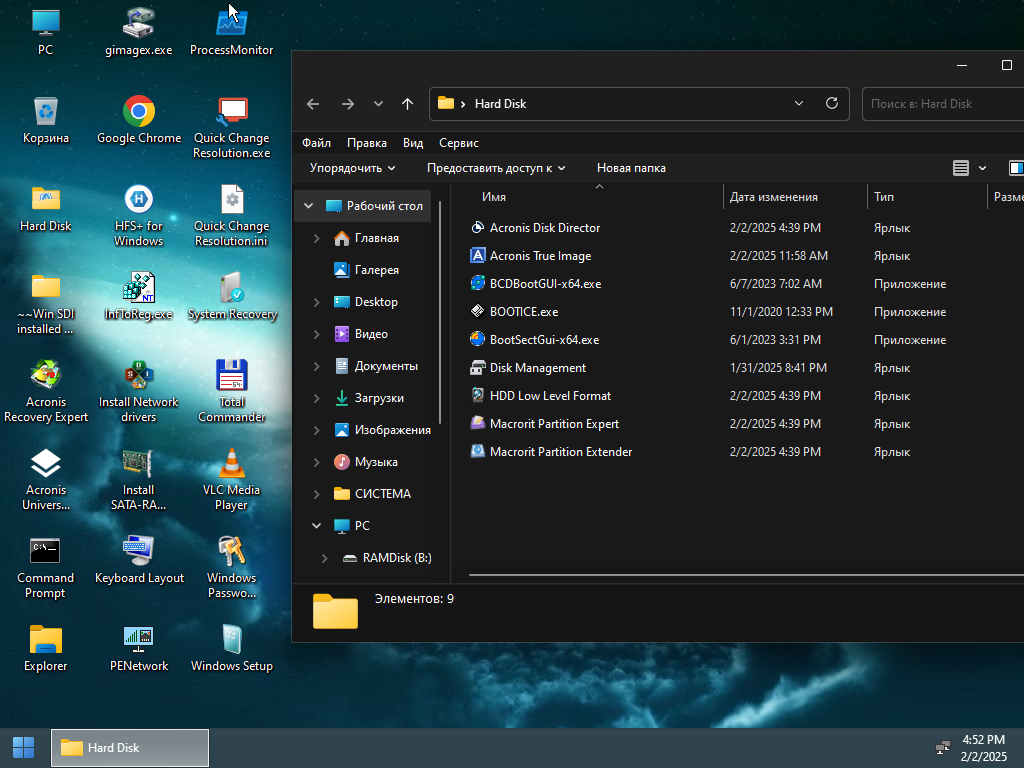Image resolution: width=1024 pixels, height=768 pixels.
Task: Open the Windows Start button
Action: [x=24, y=748]
